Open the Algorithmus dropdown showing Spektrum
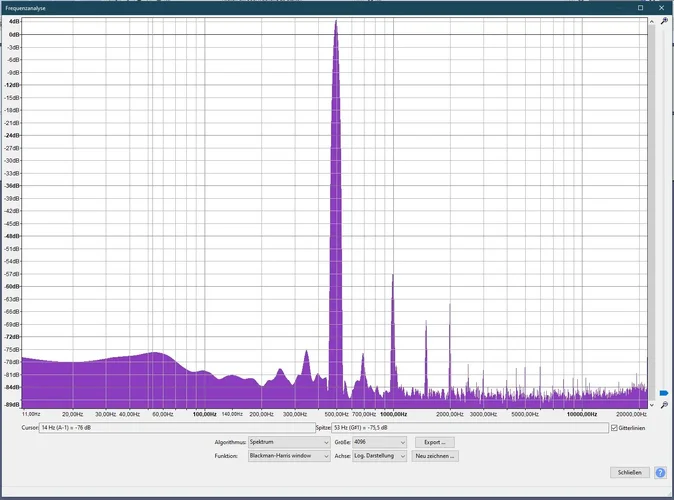Screen dimensions: 674x500 pos(289,442)
